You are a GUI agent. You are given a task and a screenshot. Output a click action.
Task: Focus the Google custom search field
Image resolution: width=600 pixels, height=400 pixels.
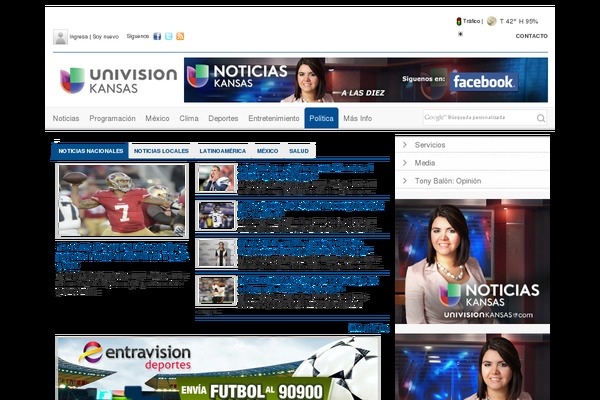[479, 118]
